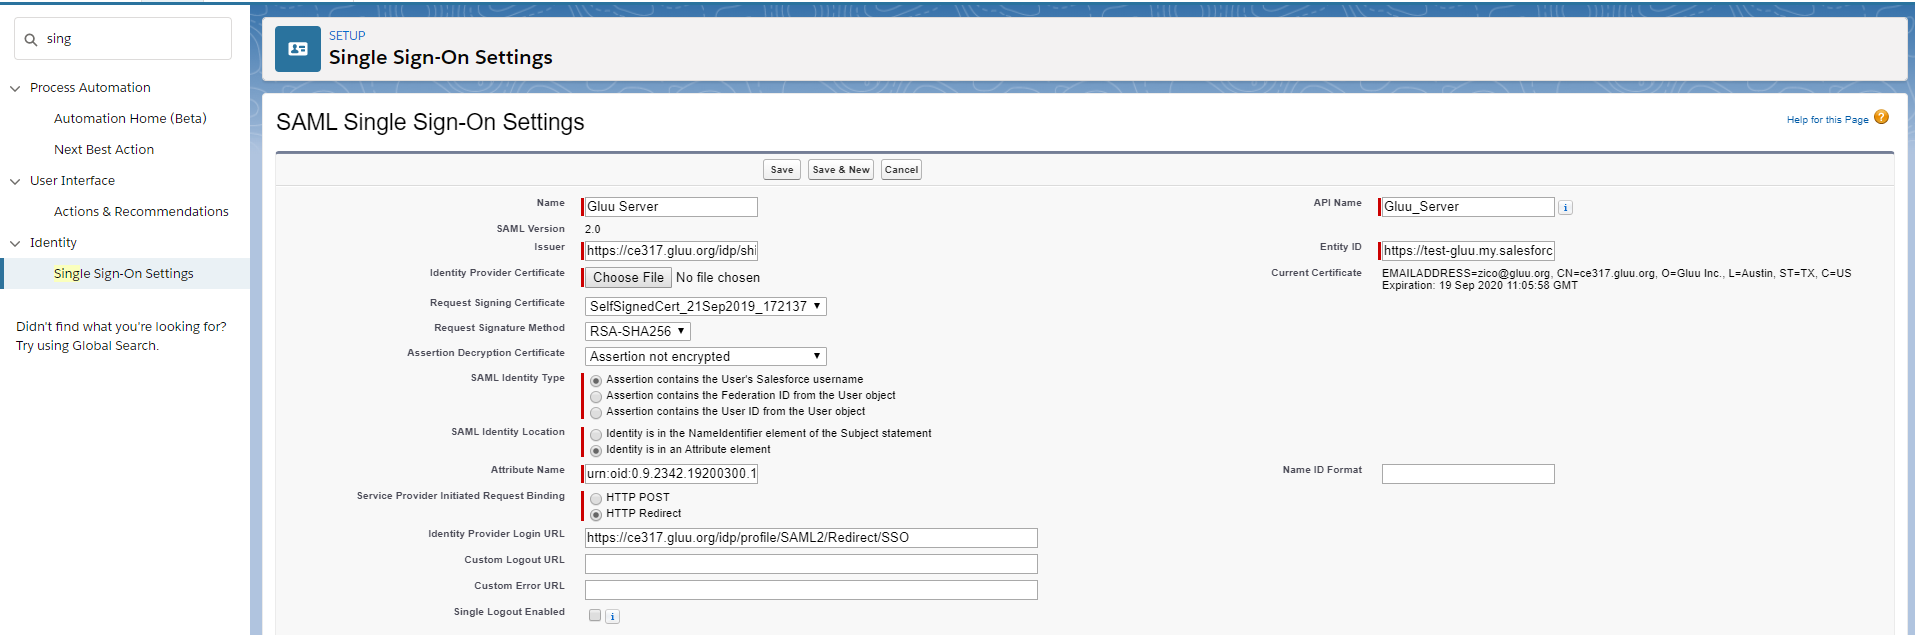Select Federation ID from User object option

(596, 397)
